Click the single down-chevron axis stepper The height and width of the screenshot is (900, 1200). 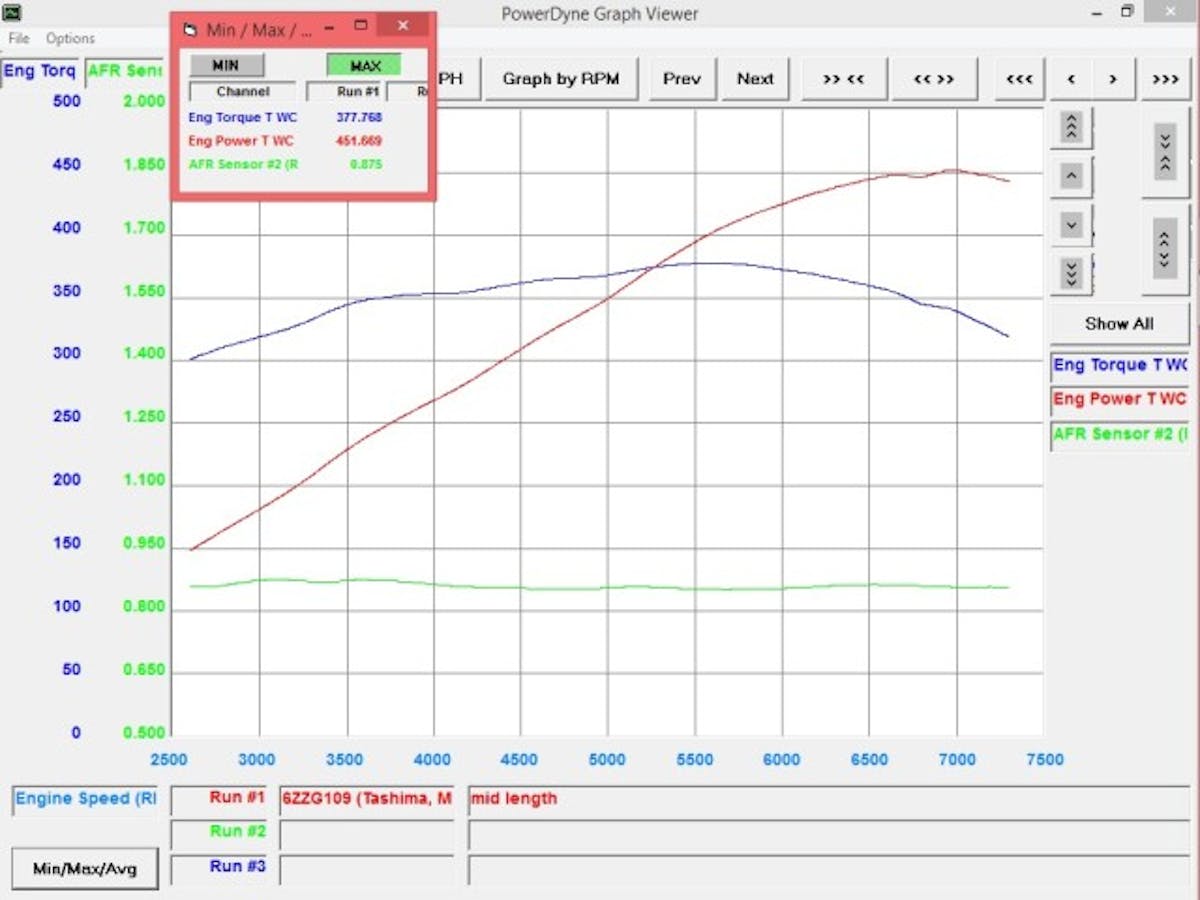1071,225
